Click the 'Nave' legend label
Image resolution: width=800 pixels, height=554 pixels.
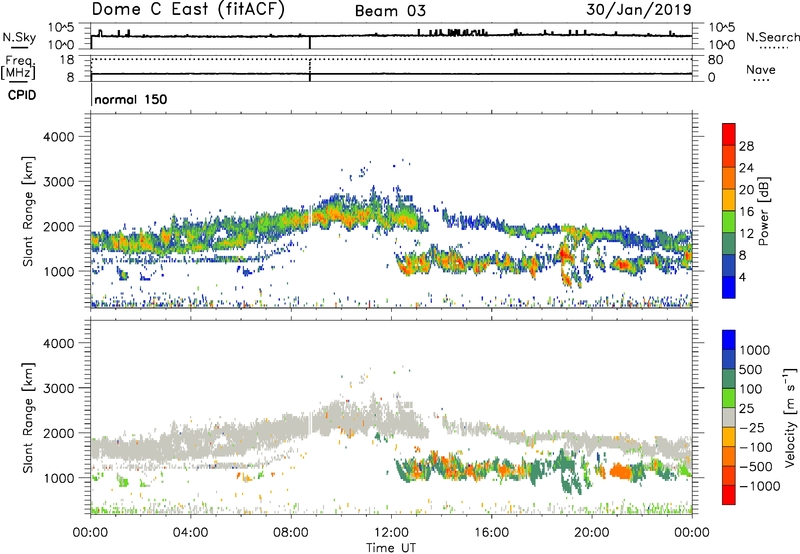[x=761, y=69]
